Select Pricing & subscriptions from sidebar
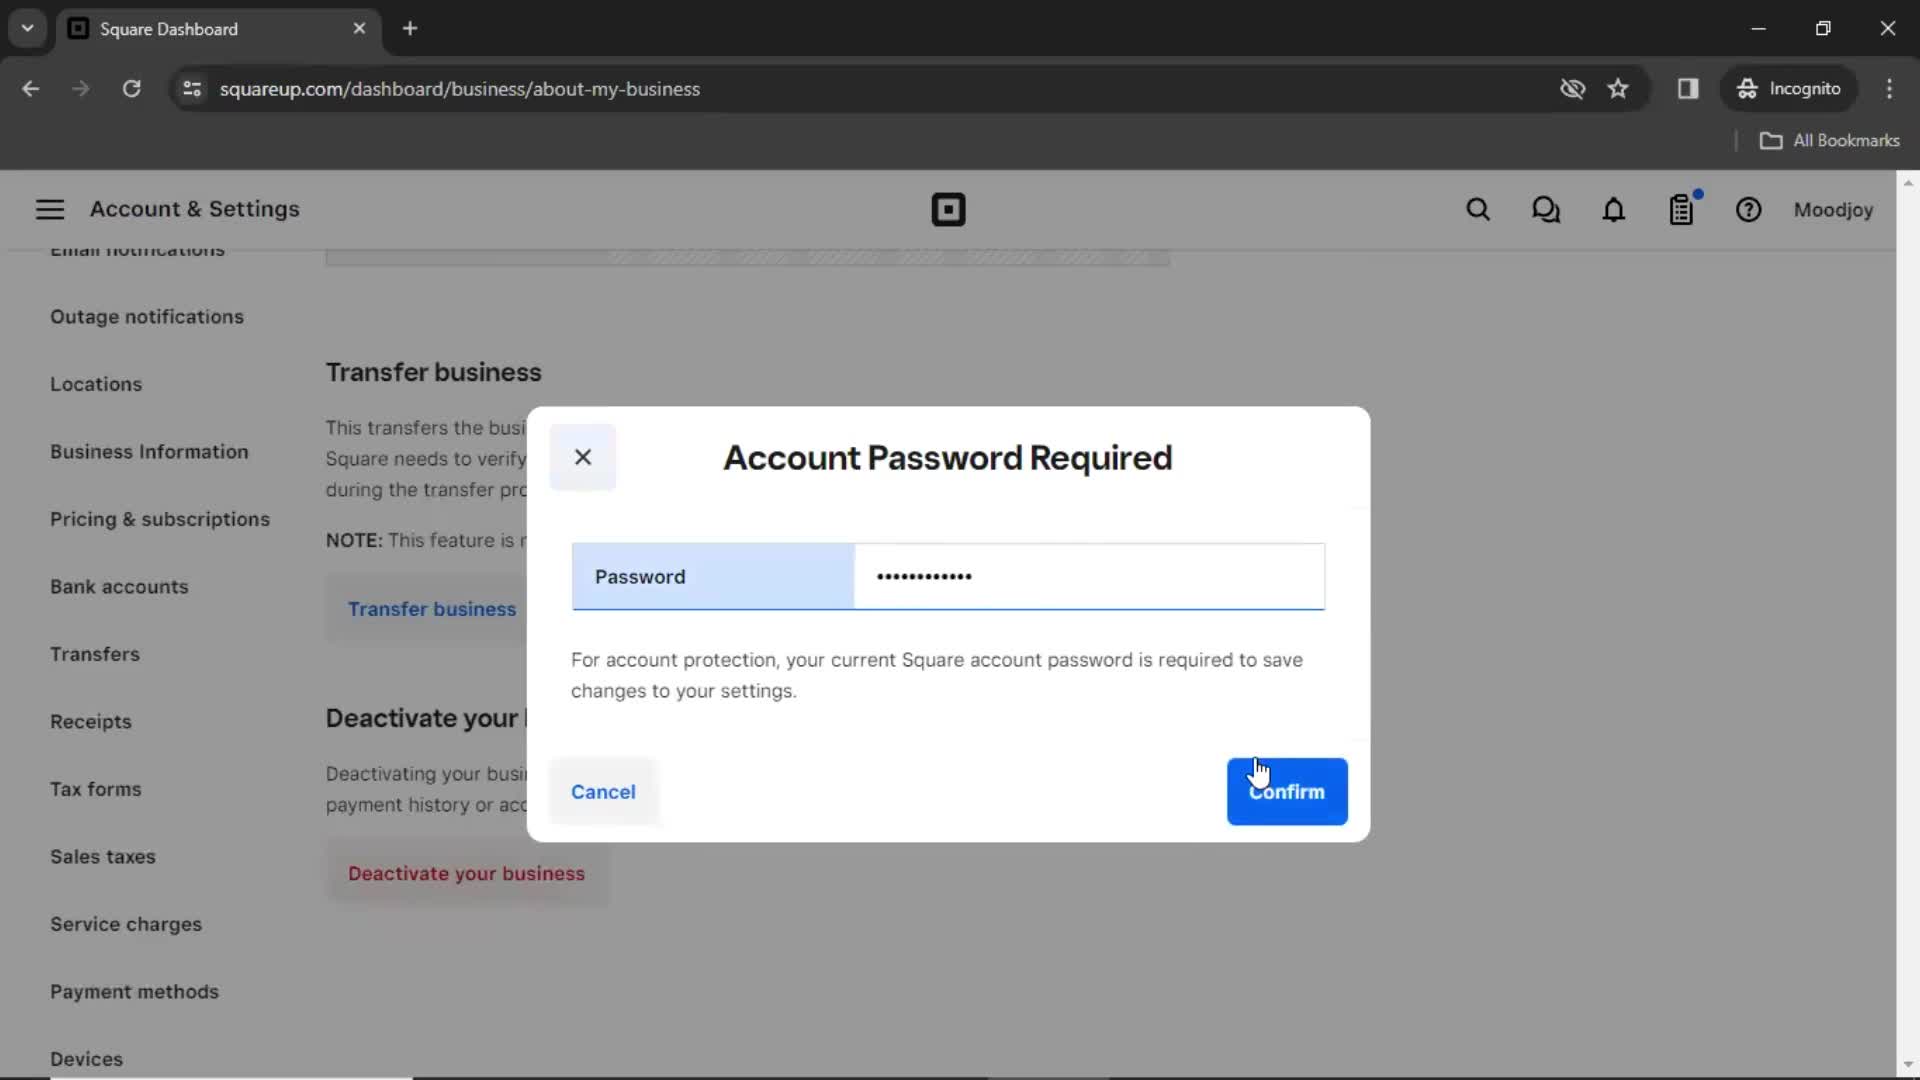Viewport: 1920px width, 1080px height. pyautogui.click(x=160, y=518)
